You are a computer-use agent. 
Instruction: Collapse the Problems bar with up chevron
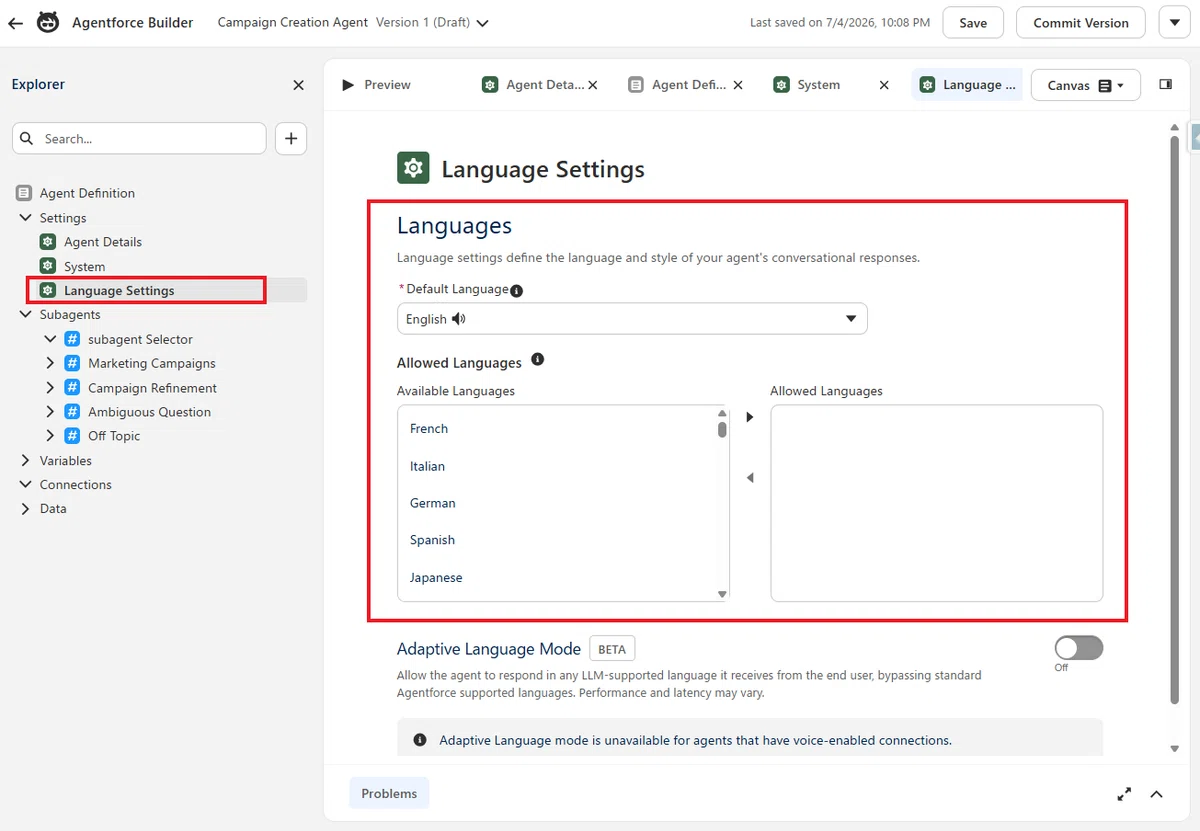point(1157,794)
